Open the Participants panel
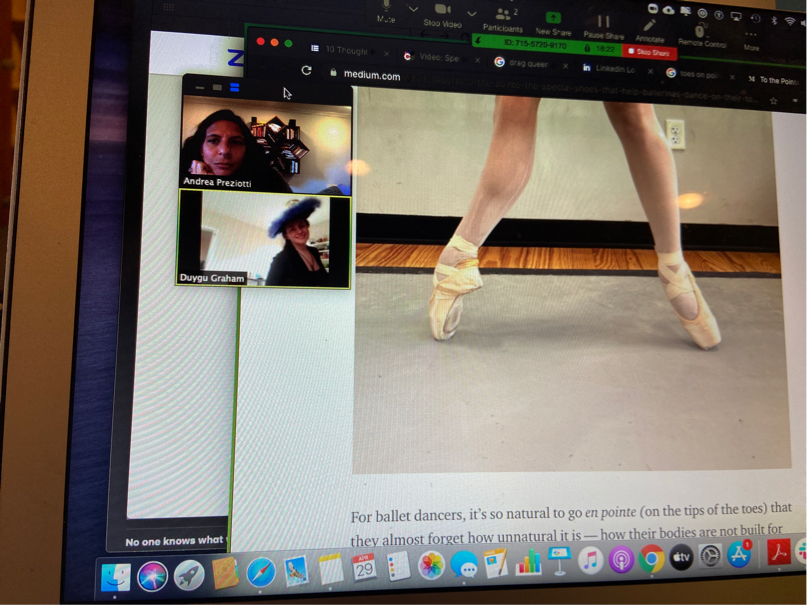 tap(503, 21)
